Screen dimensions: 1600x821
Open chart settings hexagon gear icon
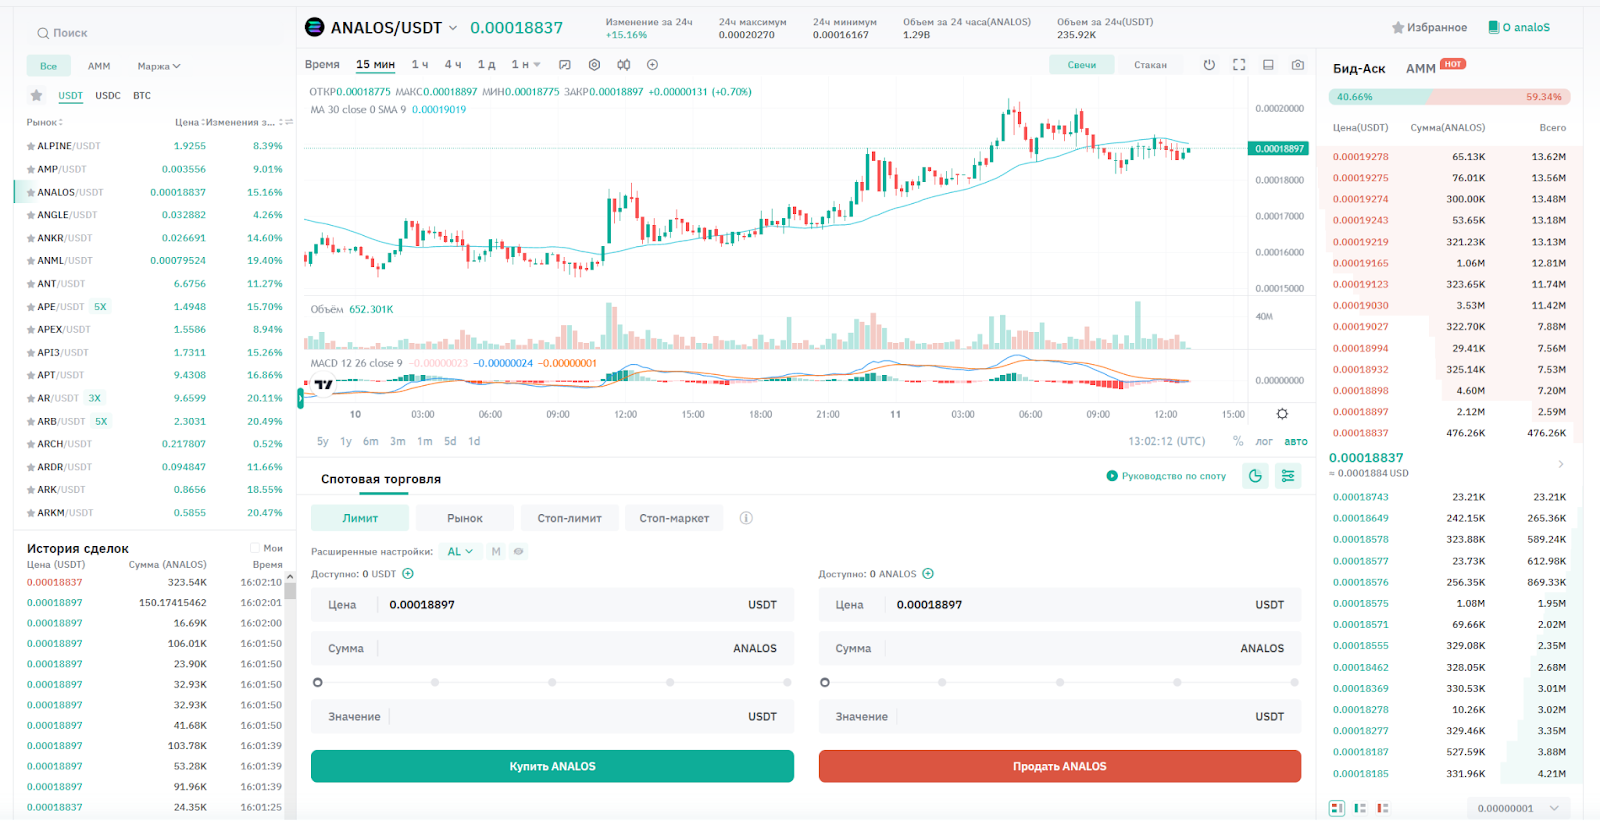point(594,65)
